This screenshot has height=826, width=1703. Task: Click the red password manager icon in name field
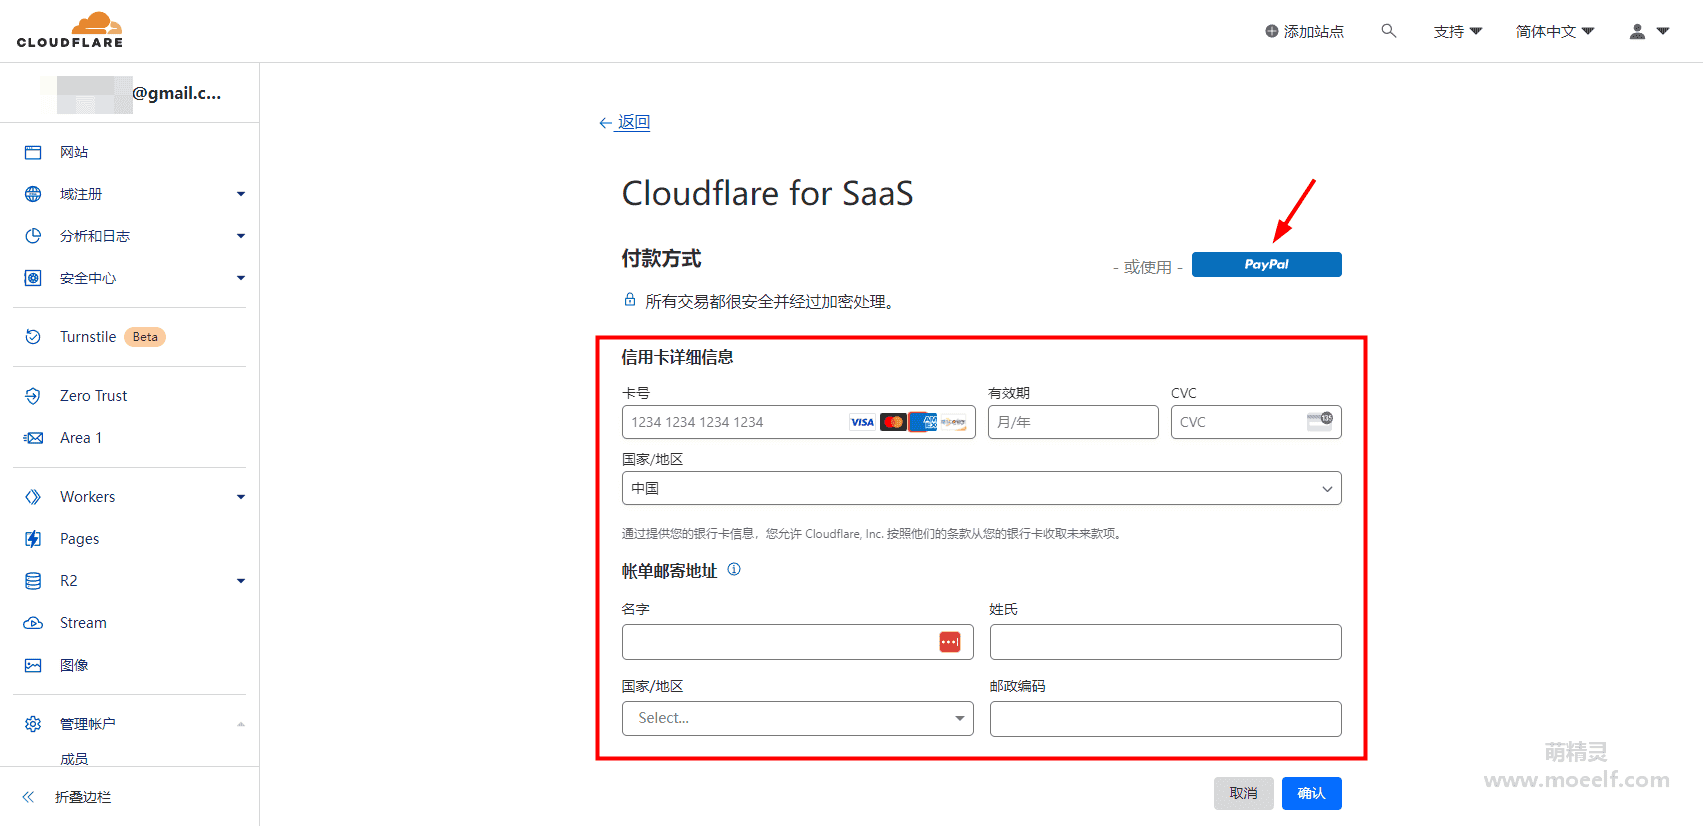click(950, 642)
